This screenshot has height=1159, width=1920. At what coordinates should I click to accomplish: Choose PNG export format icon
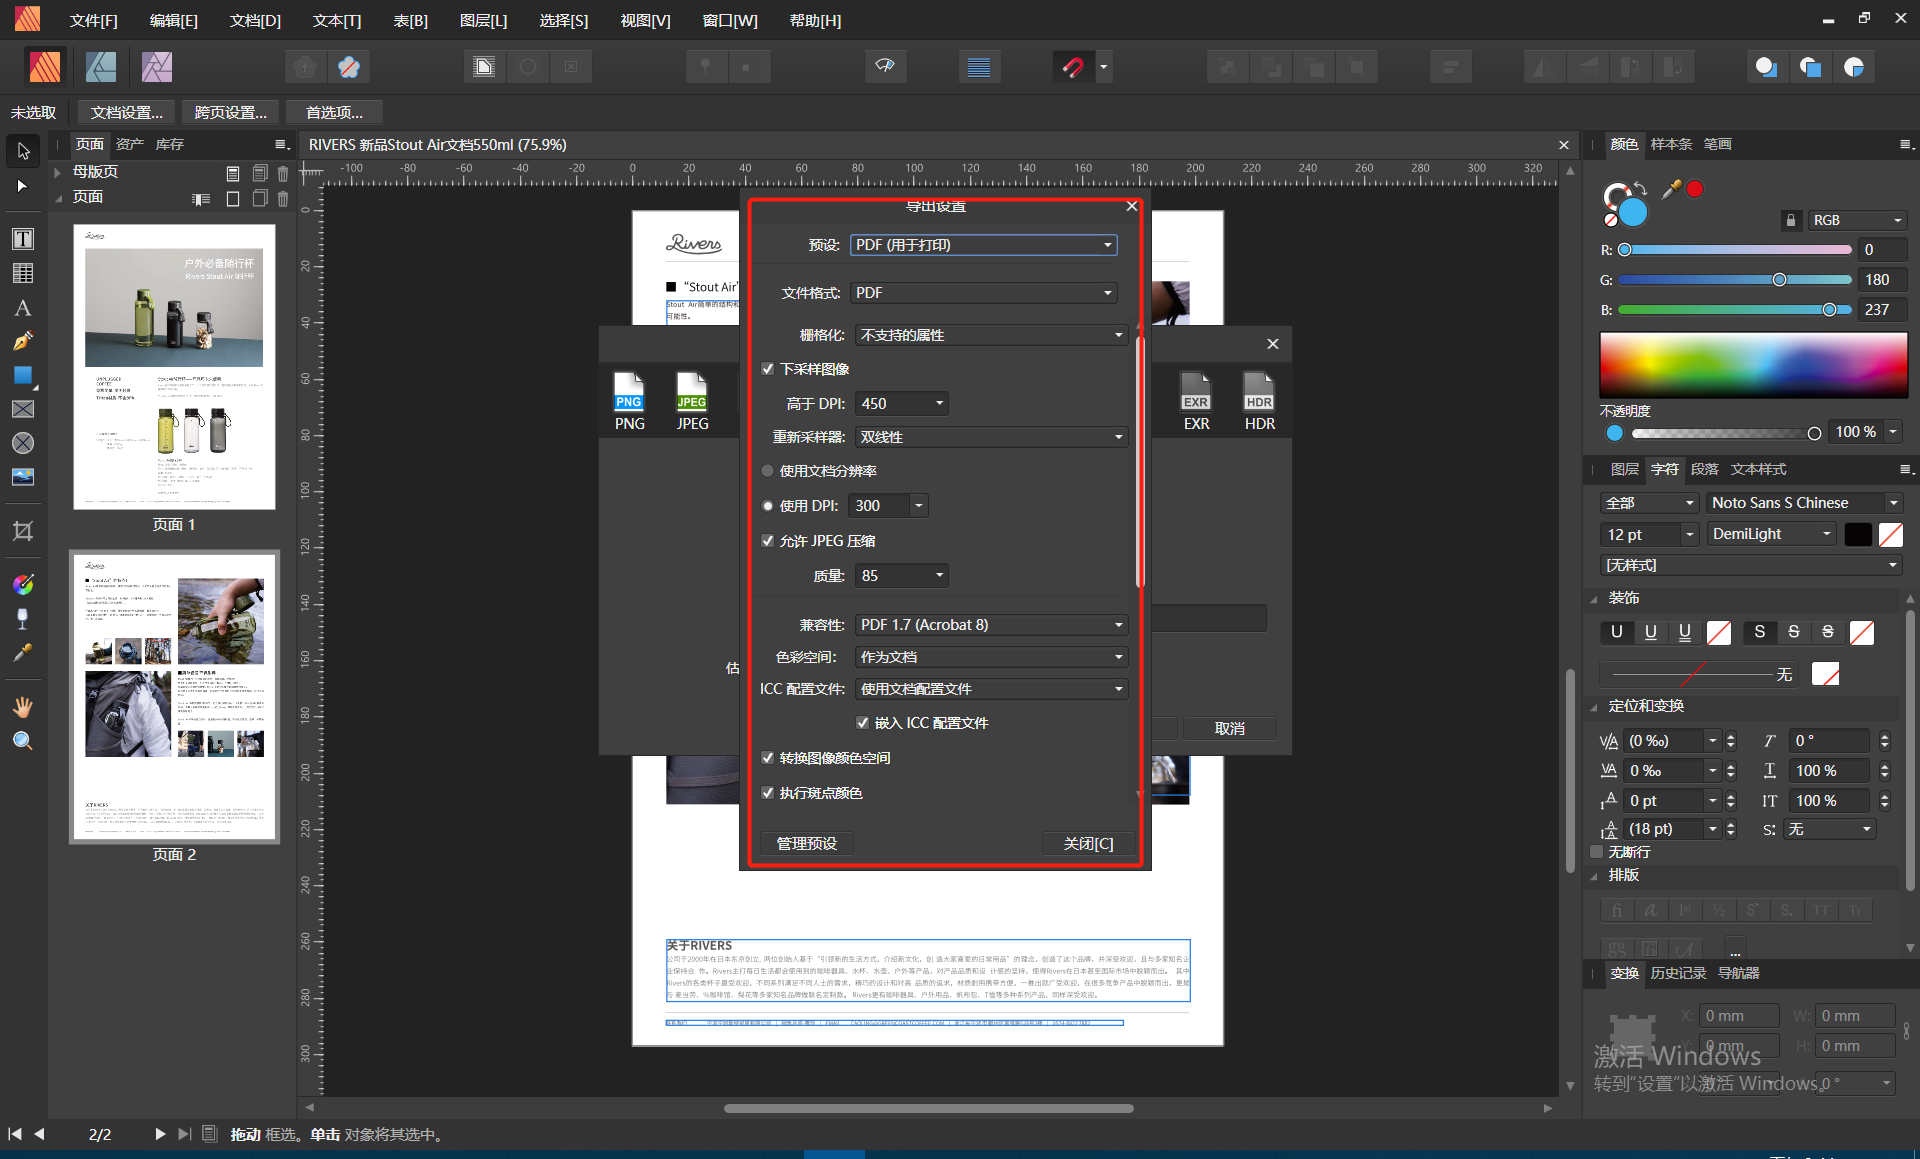point(629,401)
